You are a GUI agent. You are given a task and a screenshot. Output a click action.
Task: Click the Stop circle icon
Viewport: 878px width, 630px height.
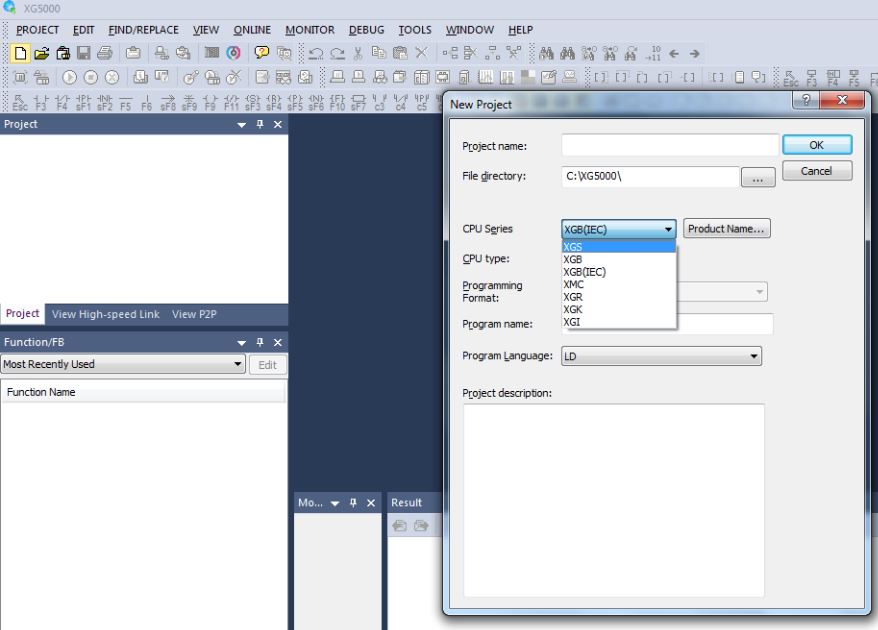pyautogui.click(x=91, y=77)
